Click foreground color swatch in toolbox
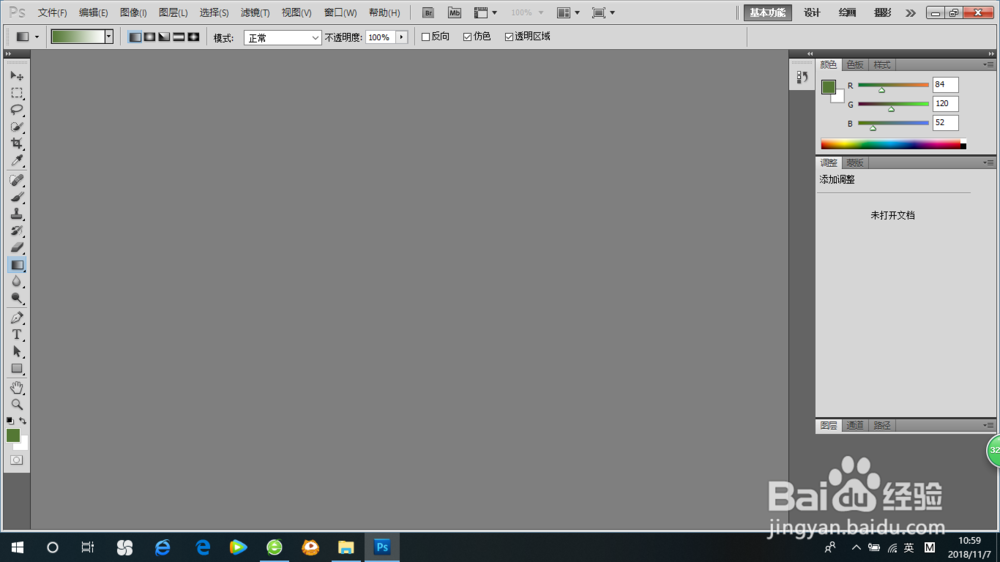 click(x=13, y=435)
